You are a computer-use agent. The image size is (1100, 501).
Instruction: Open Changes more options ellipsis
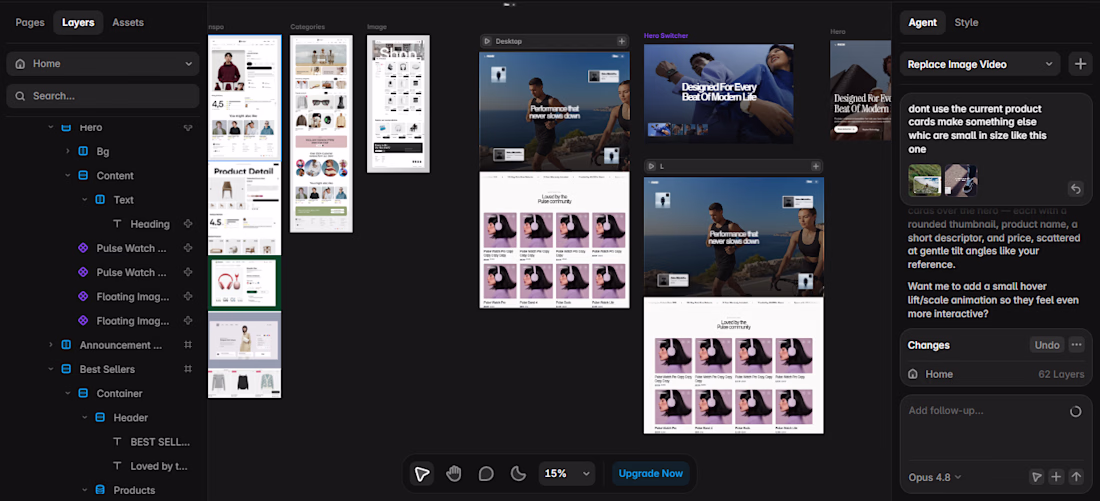click(1076, 345)
